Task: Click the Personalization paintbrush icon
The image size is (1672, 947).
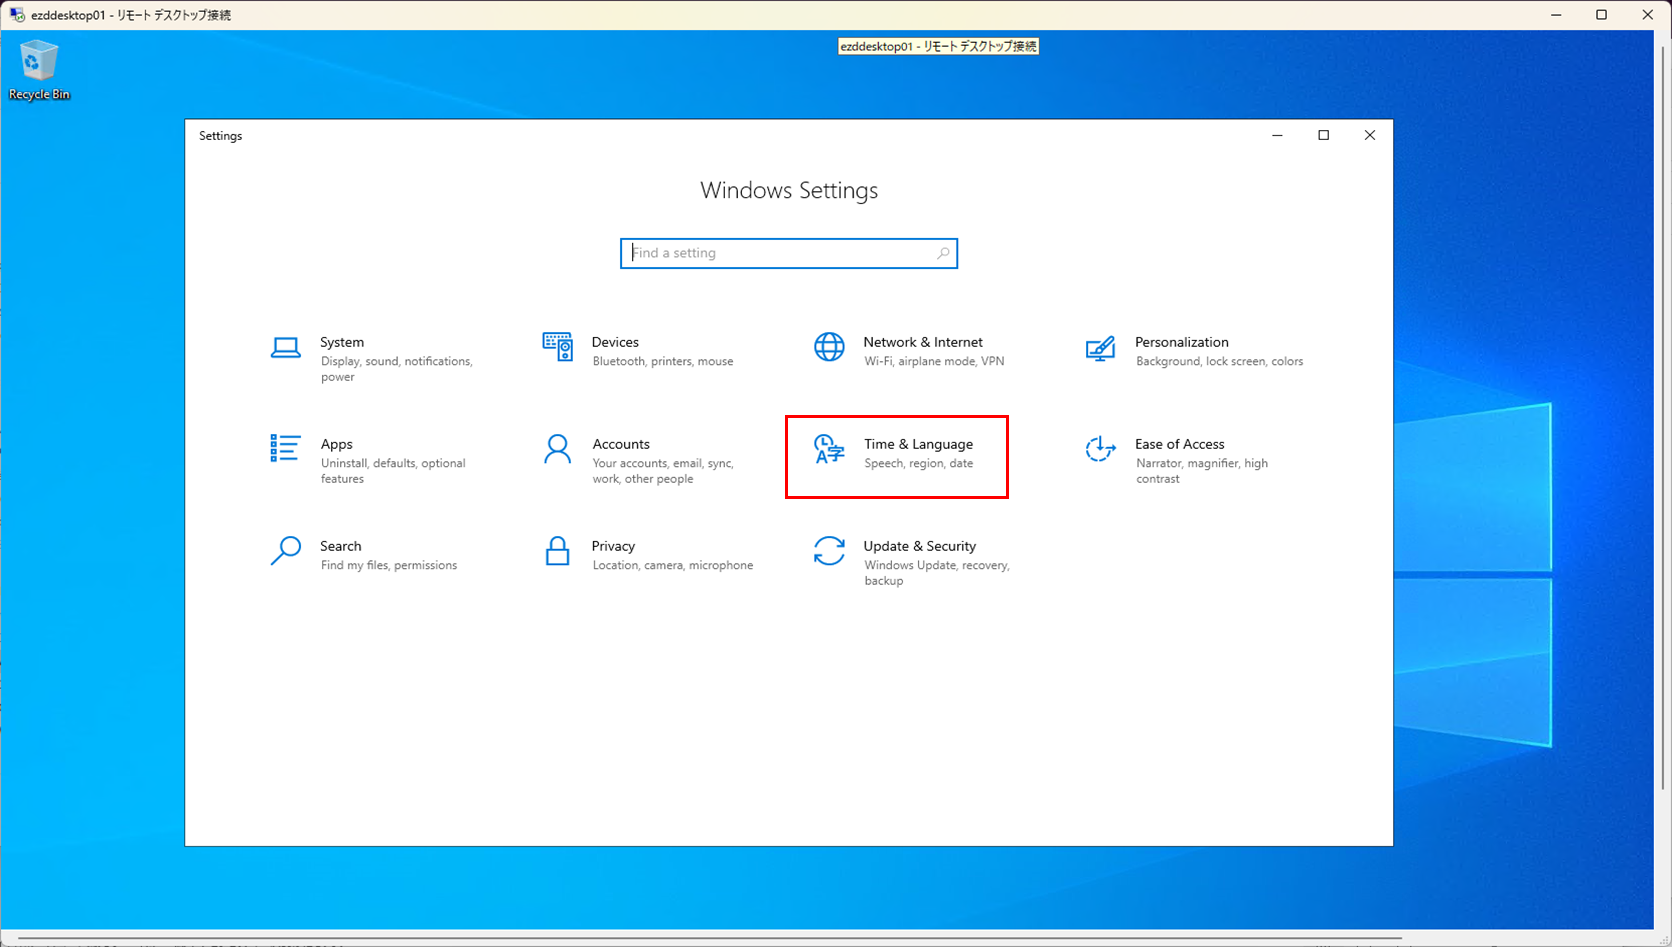Action: click(1100, 349)
